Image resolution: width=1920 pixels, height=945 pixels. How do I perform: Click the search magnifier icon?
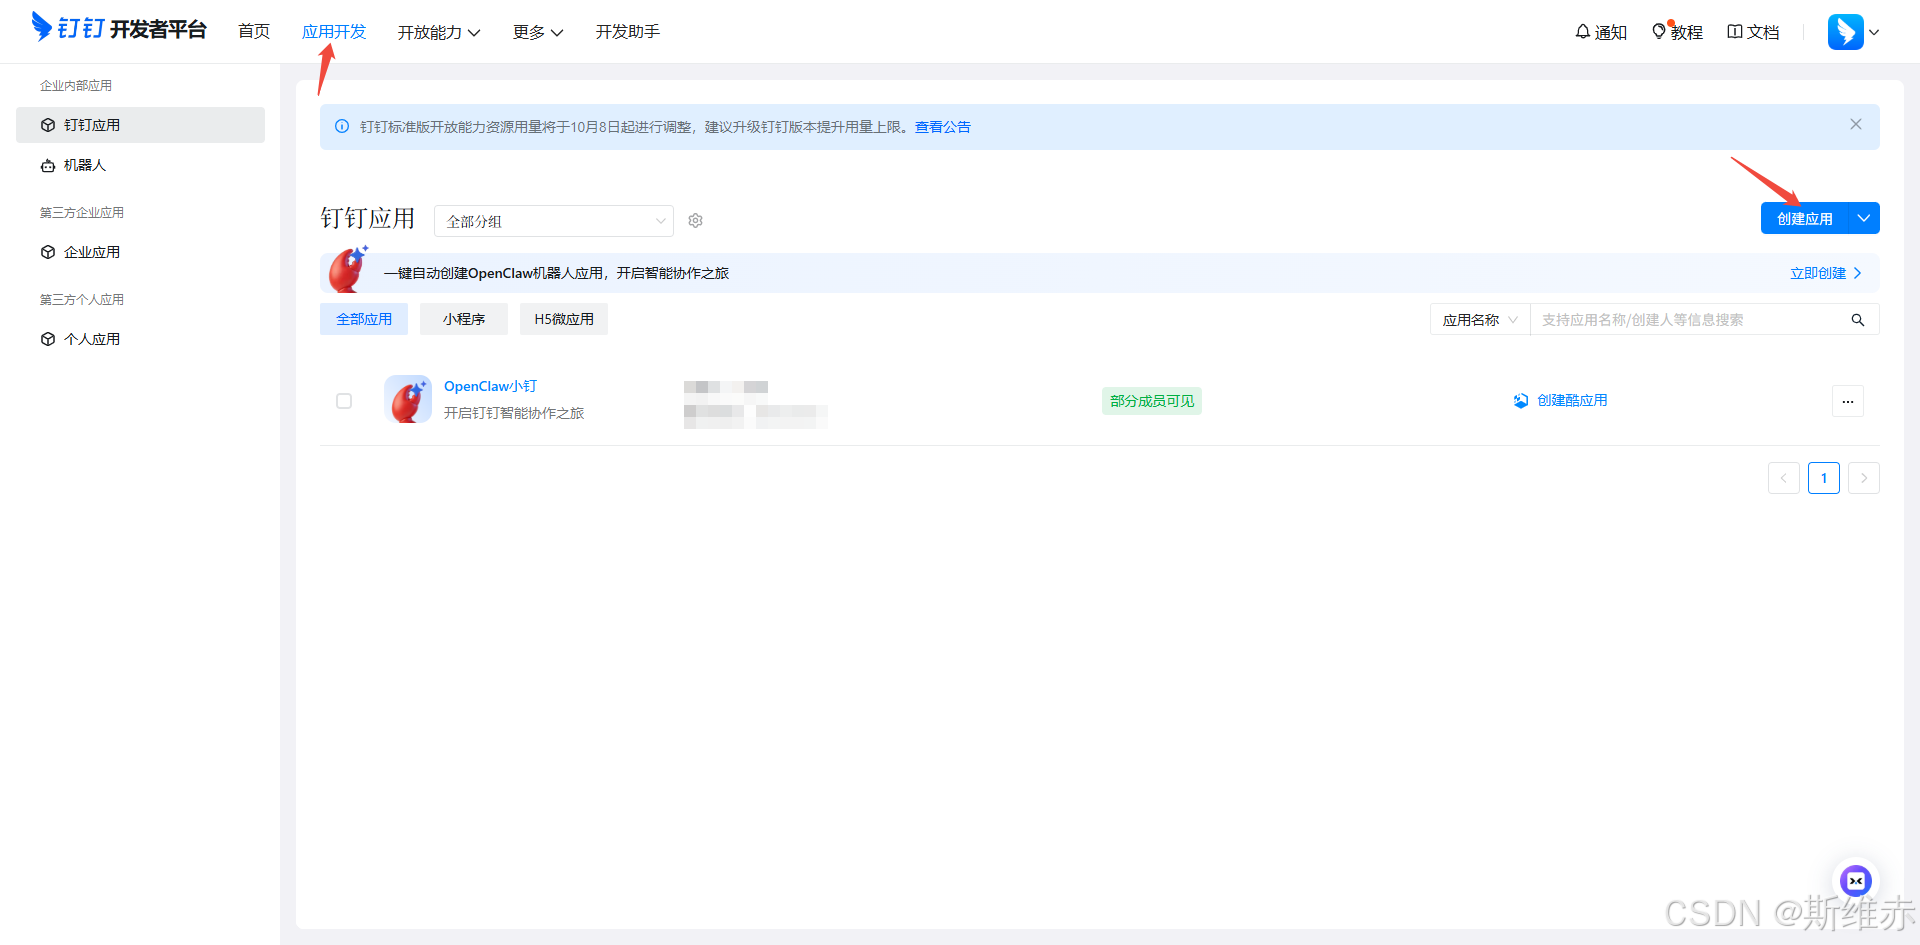pos(1858,320)
